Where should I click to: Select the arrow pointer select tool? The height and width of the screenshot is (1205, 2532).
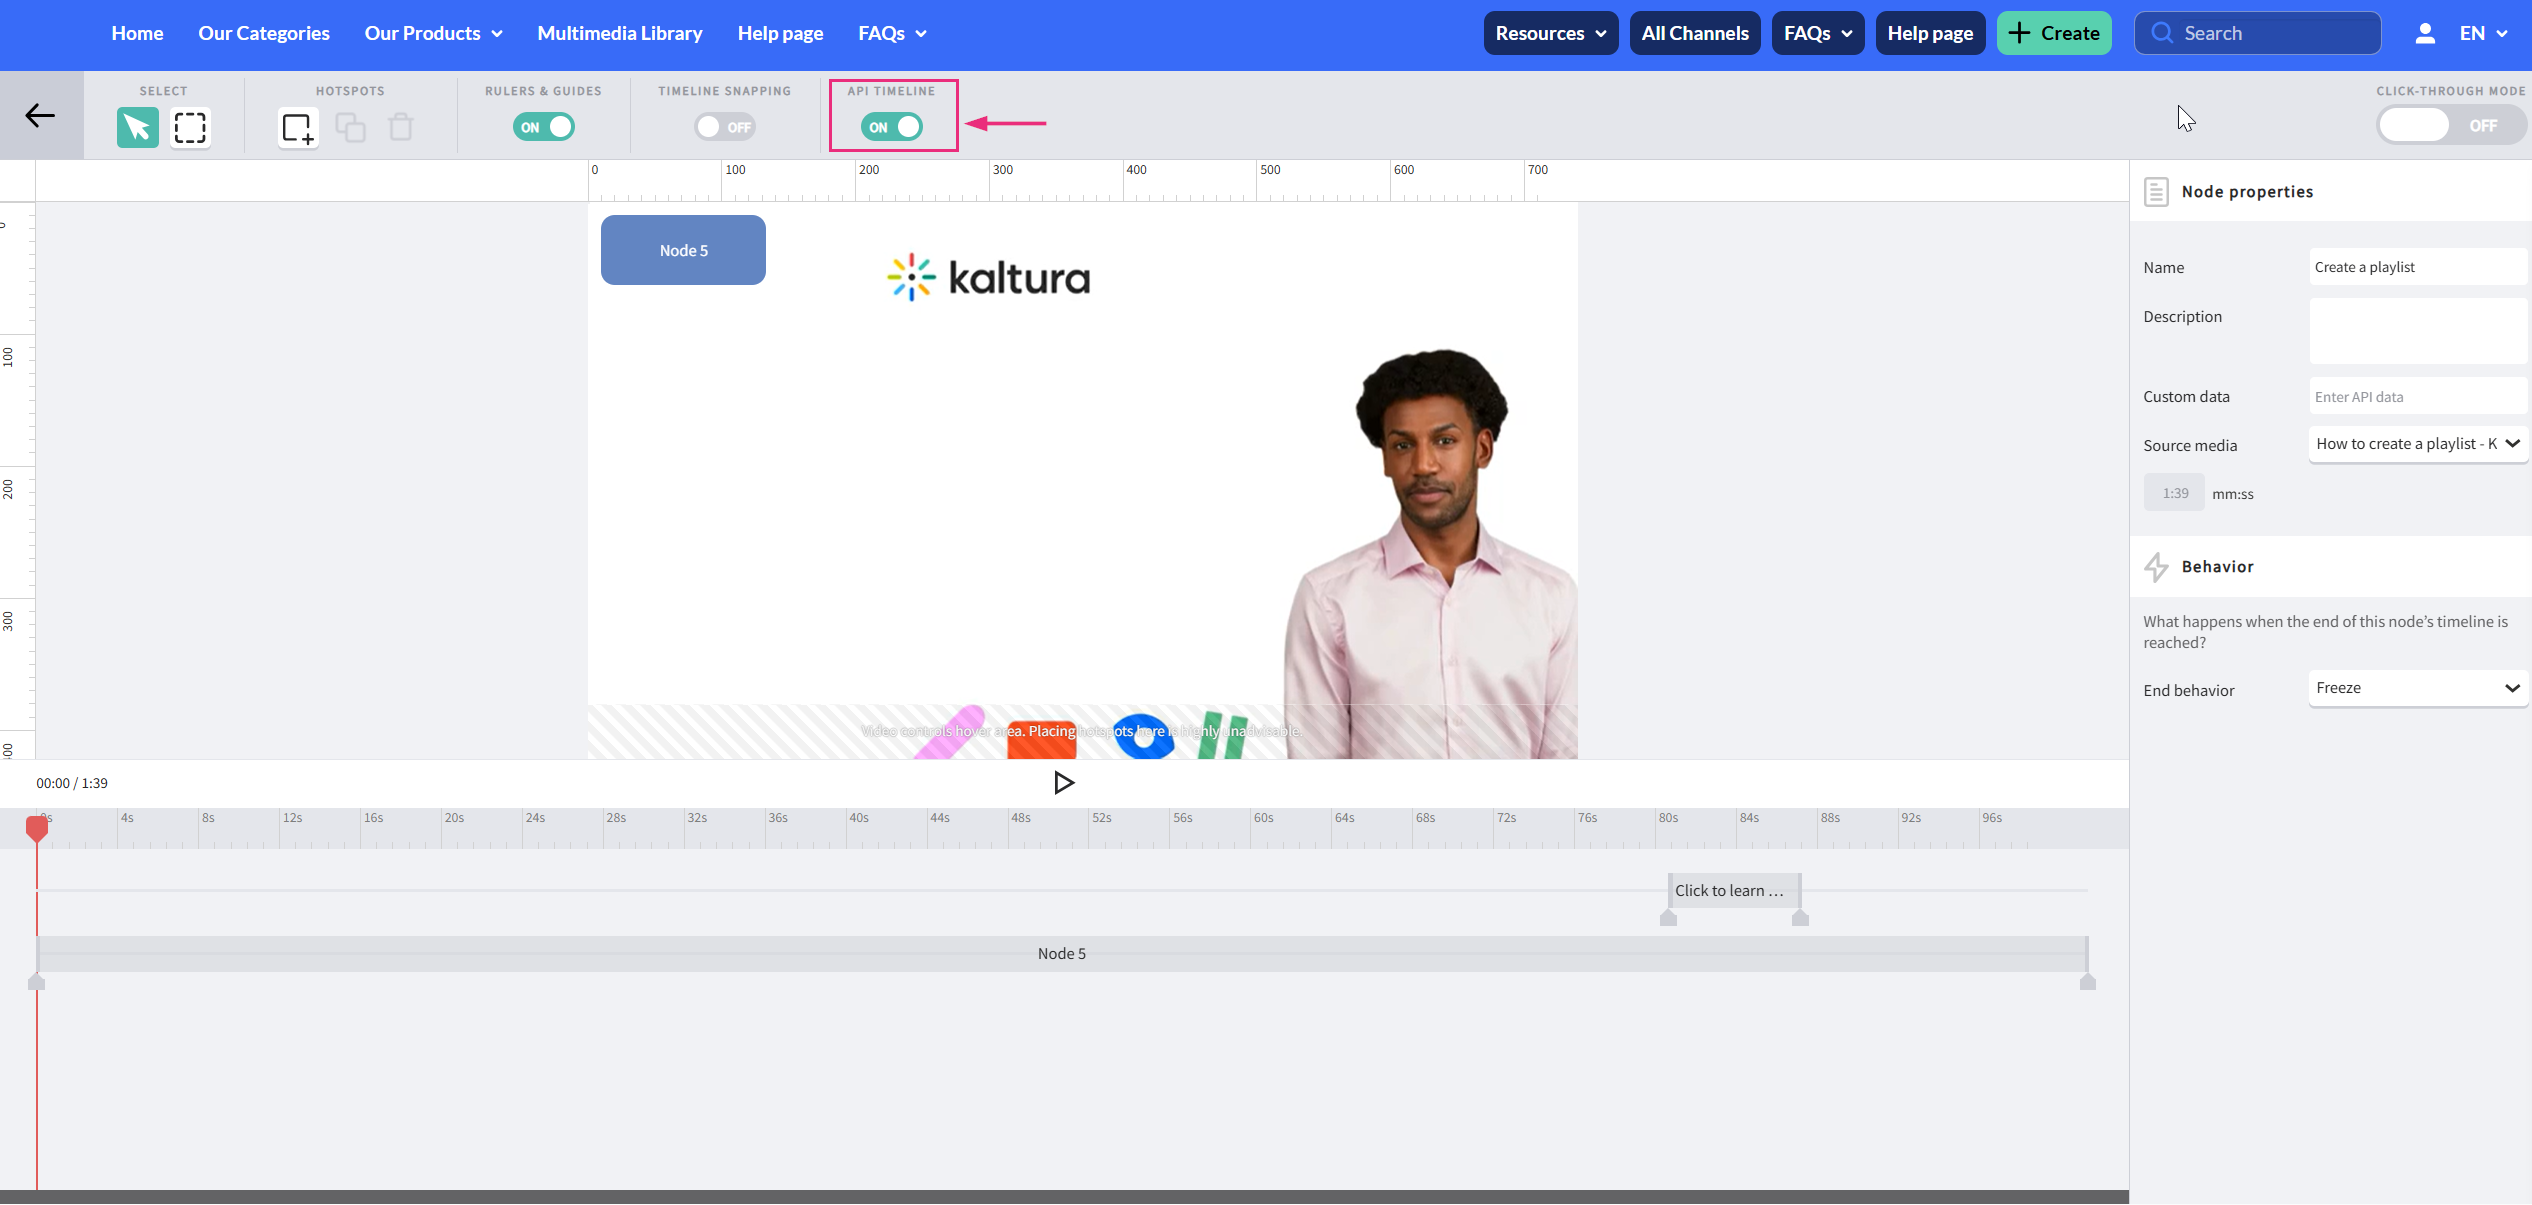(x=137, y=127)
